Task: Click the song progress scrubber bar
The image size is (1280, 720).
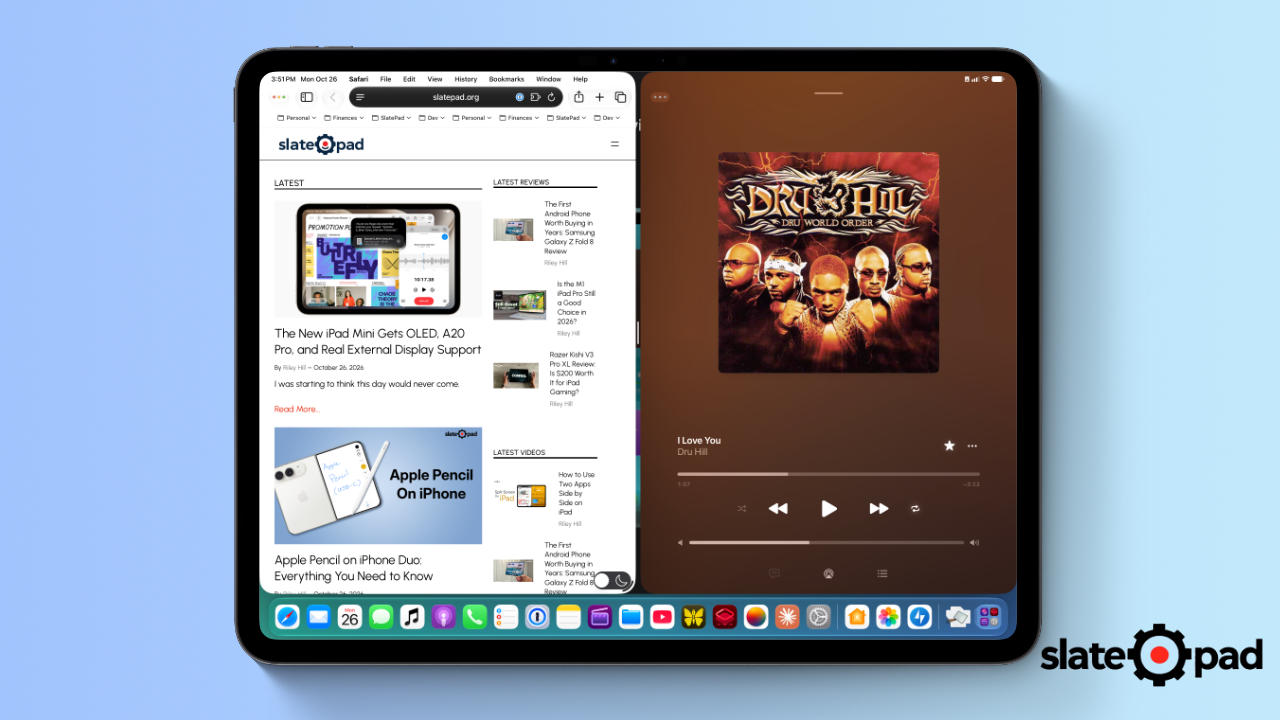Action: click(x=828, y=474)
